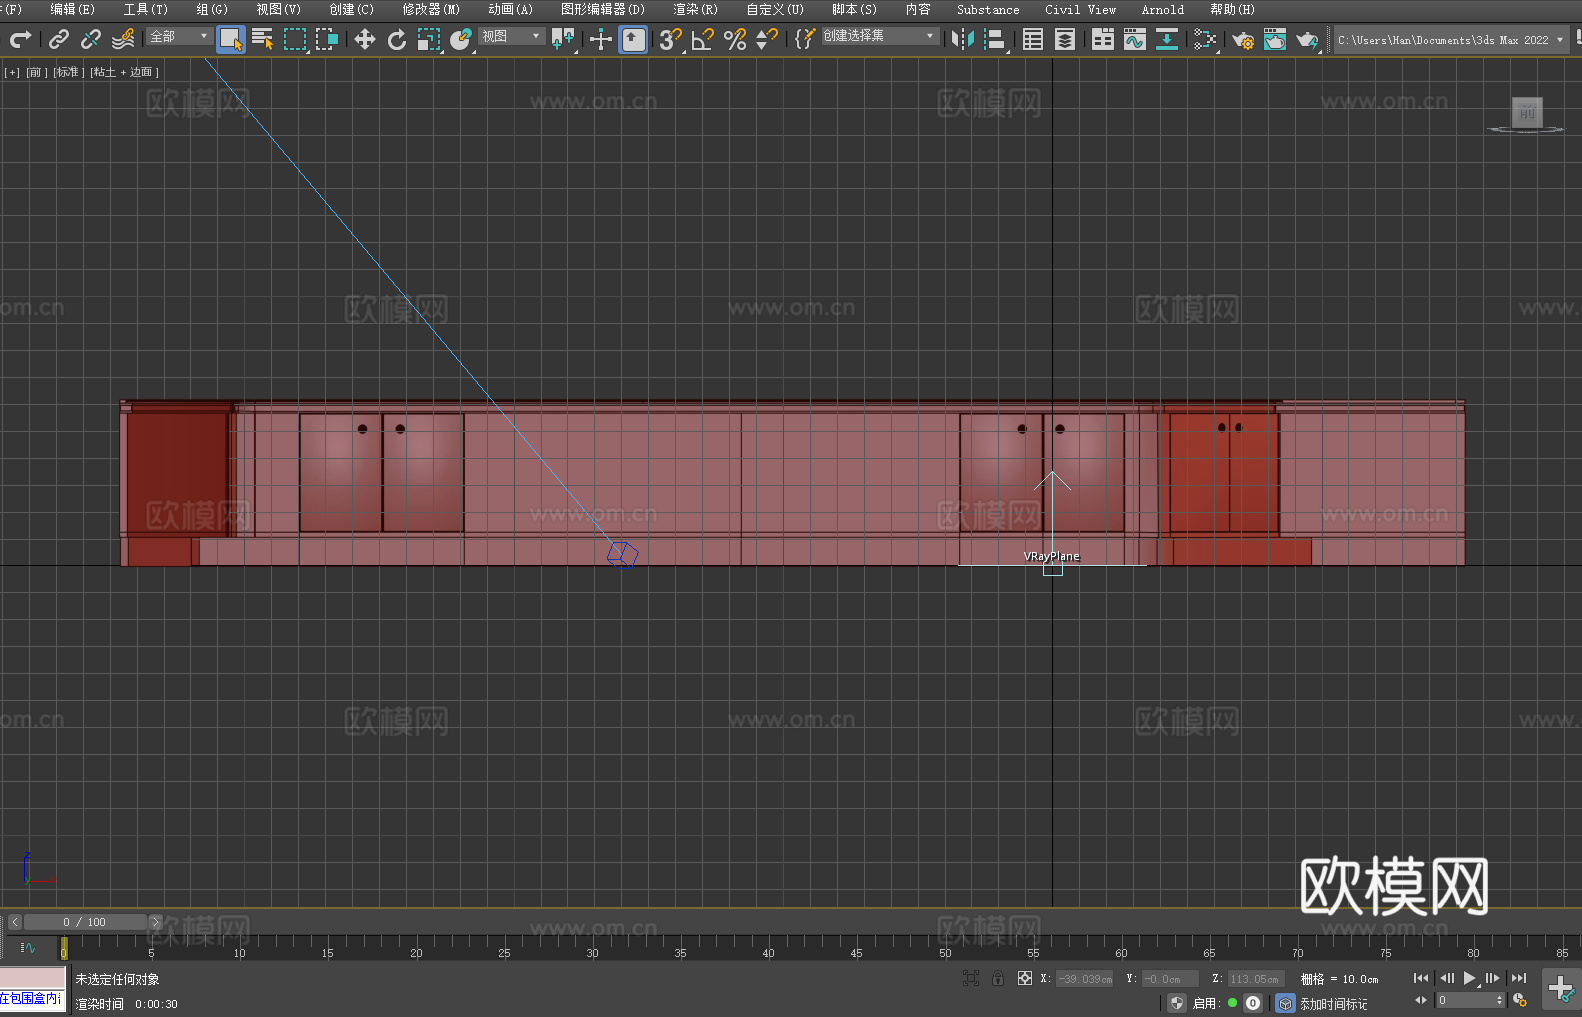
Task: Expand the project path dropdown arrow
Action: 1559,40
